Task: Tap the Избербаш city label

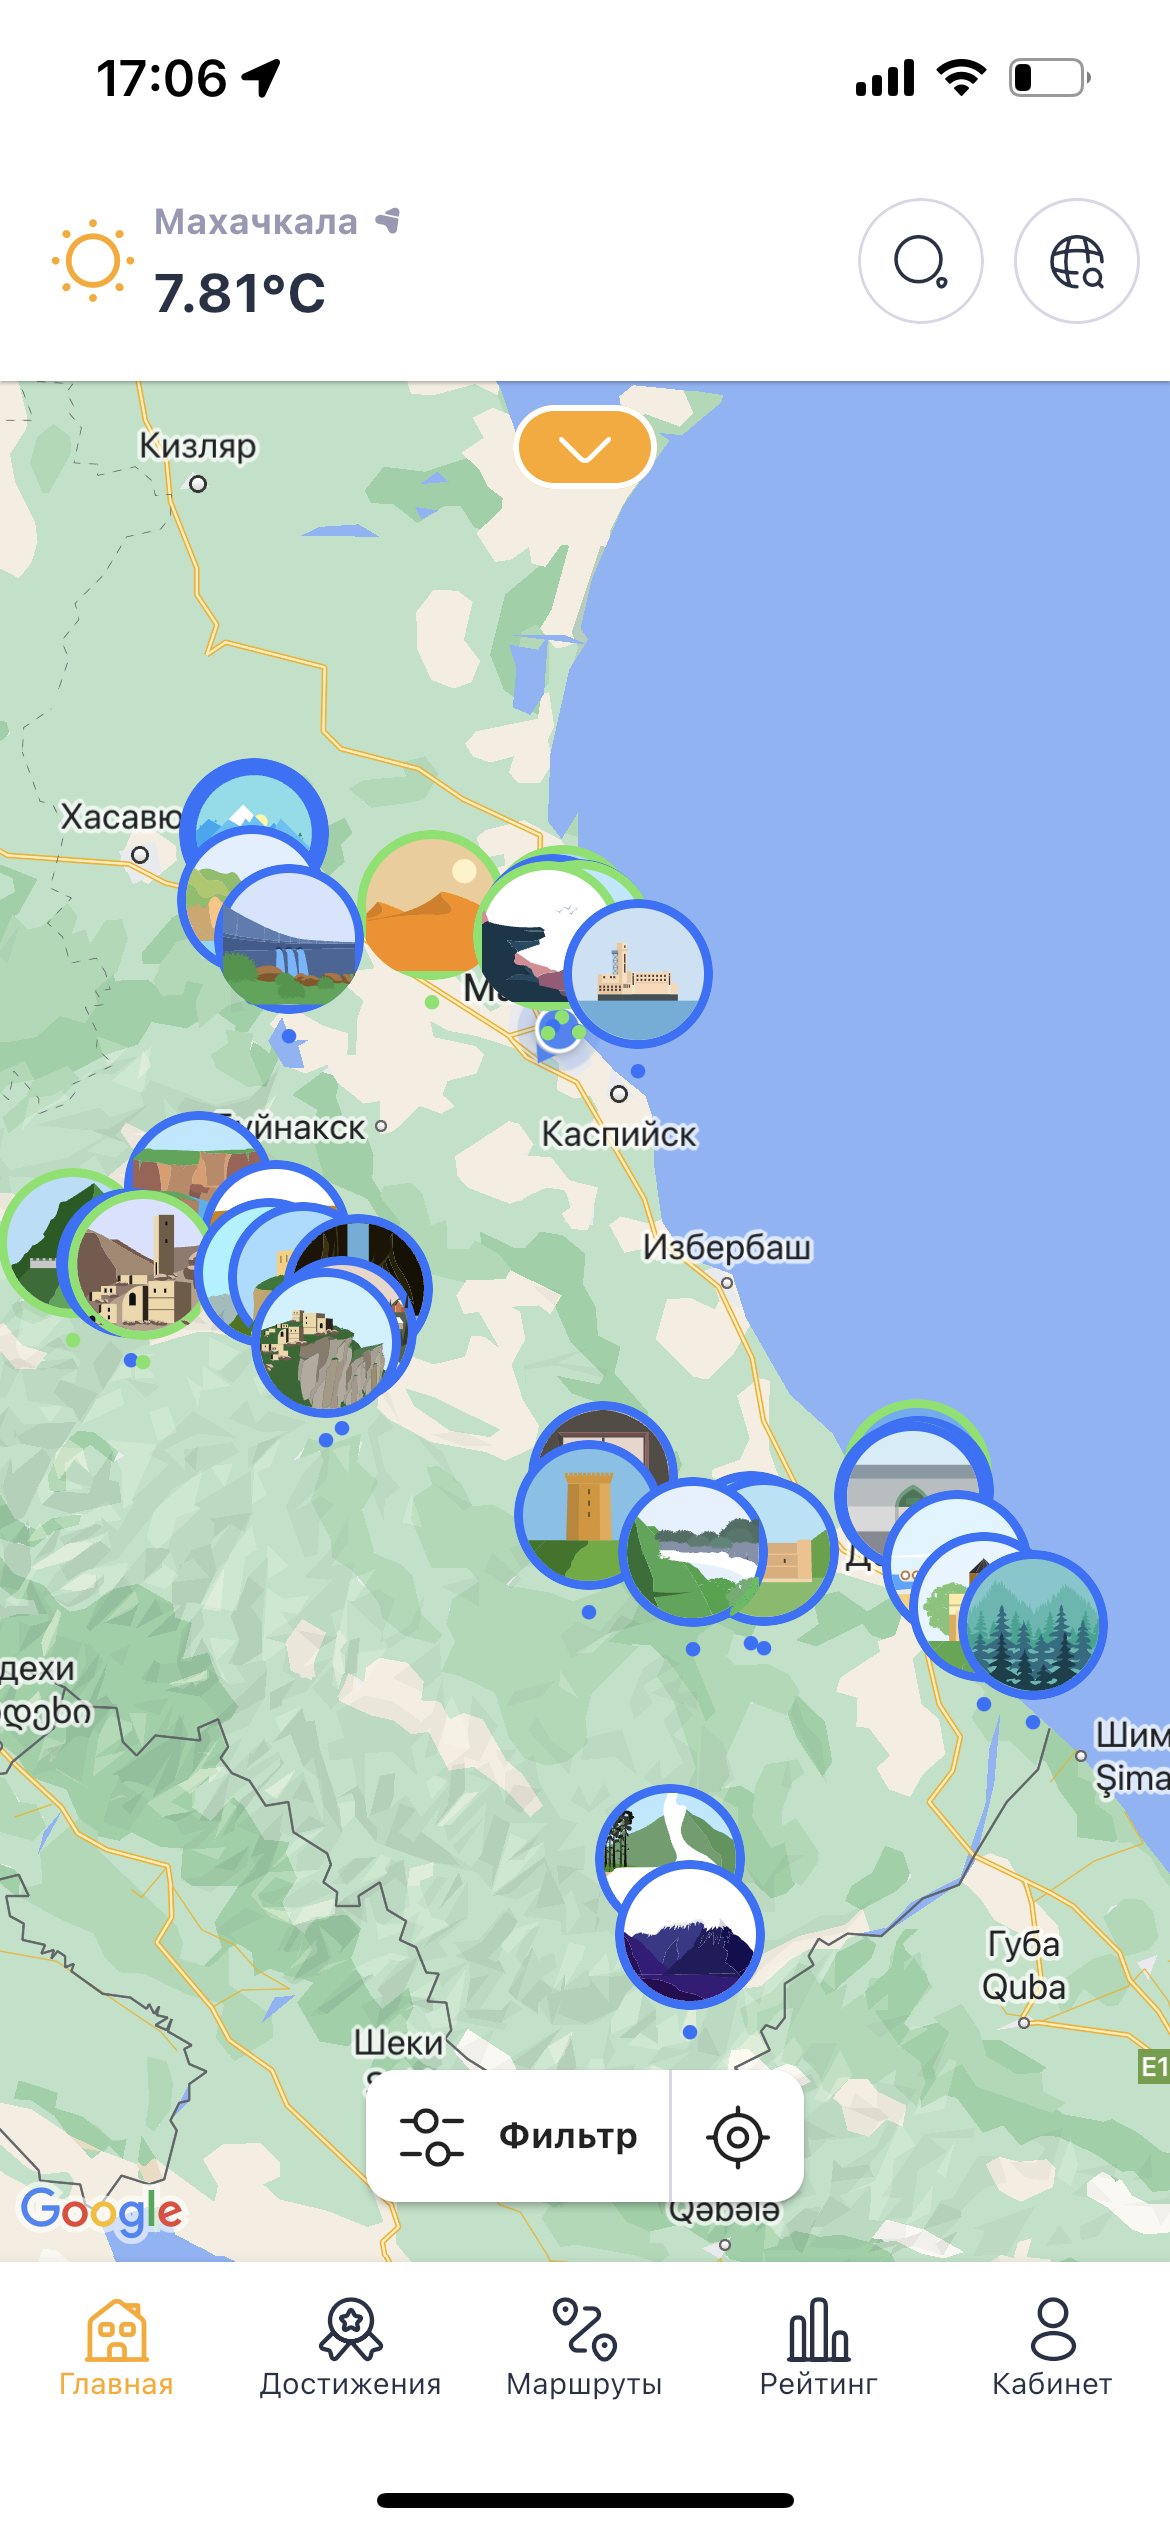Action: pos(727,1248)
